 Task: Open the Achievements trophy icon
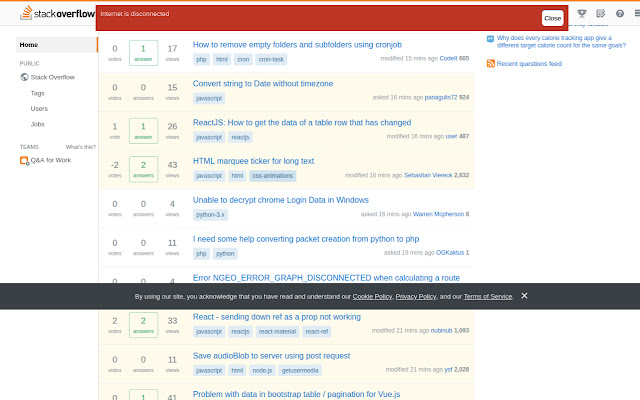(x=582, y=14)
